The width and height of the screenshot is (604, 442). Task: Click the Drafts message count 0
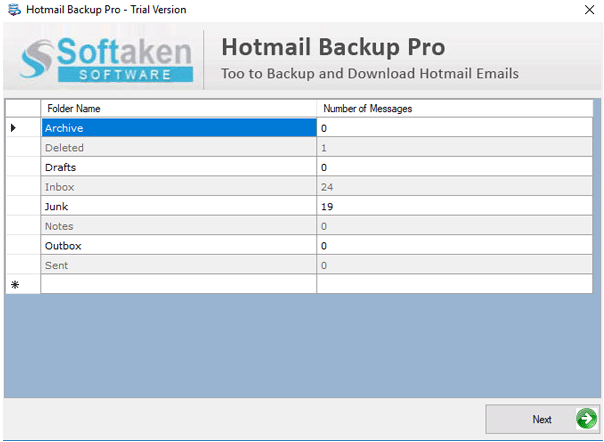(x=455, y=167)
